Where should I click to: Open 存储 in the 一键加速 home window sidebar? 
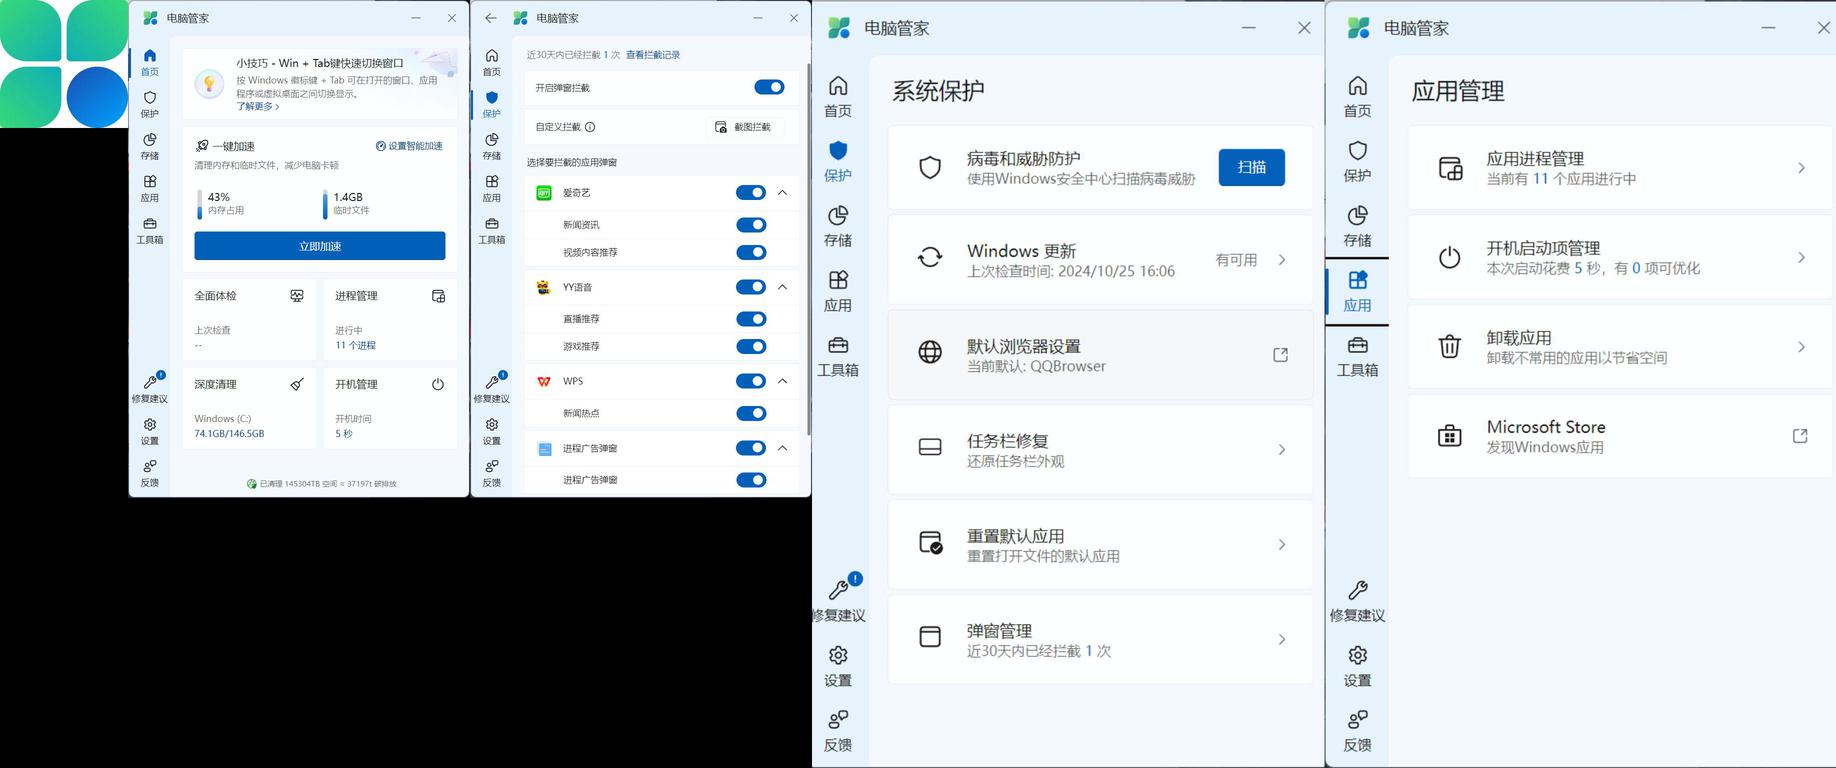click(149, 146)
